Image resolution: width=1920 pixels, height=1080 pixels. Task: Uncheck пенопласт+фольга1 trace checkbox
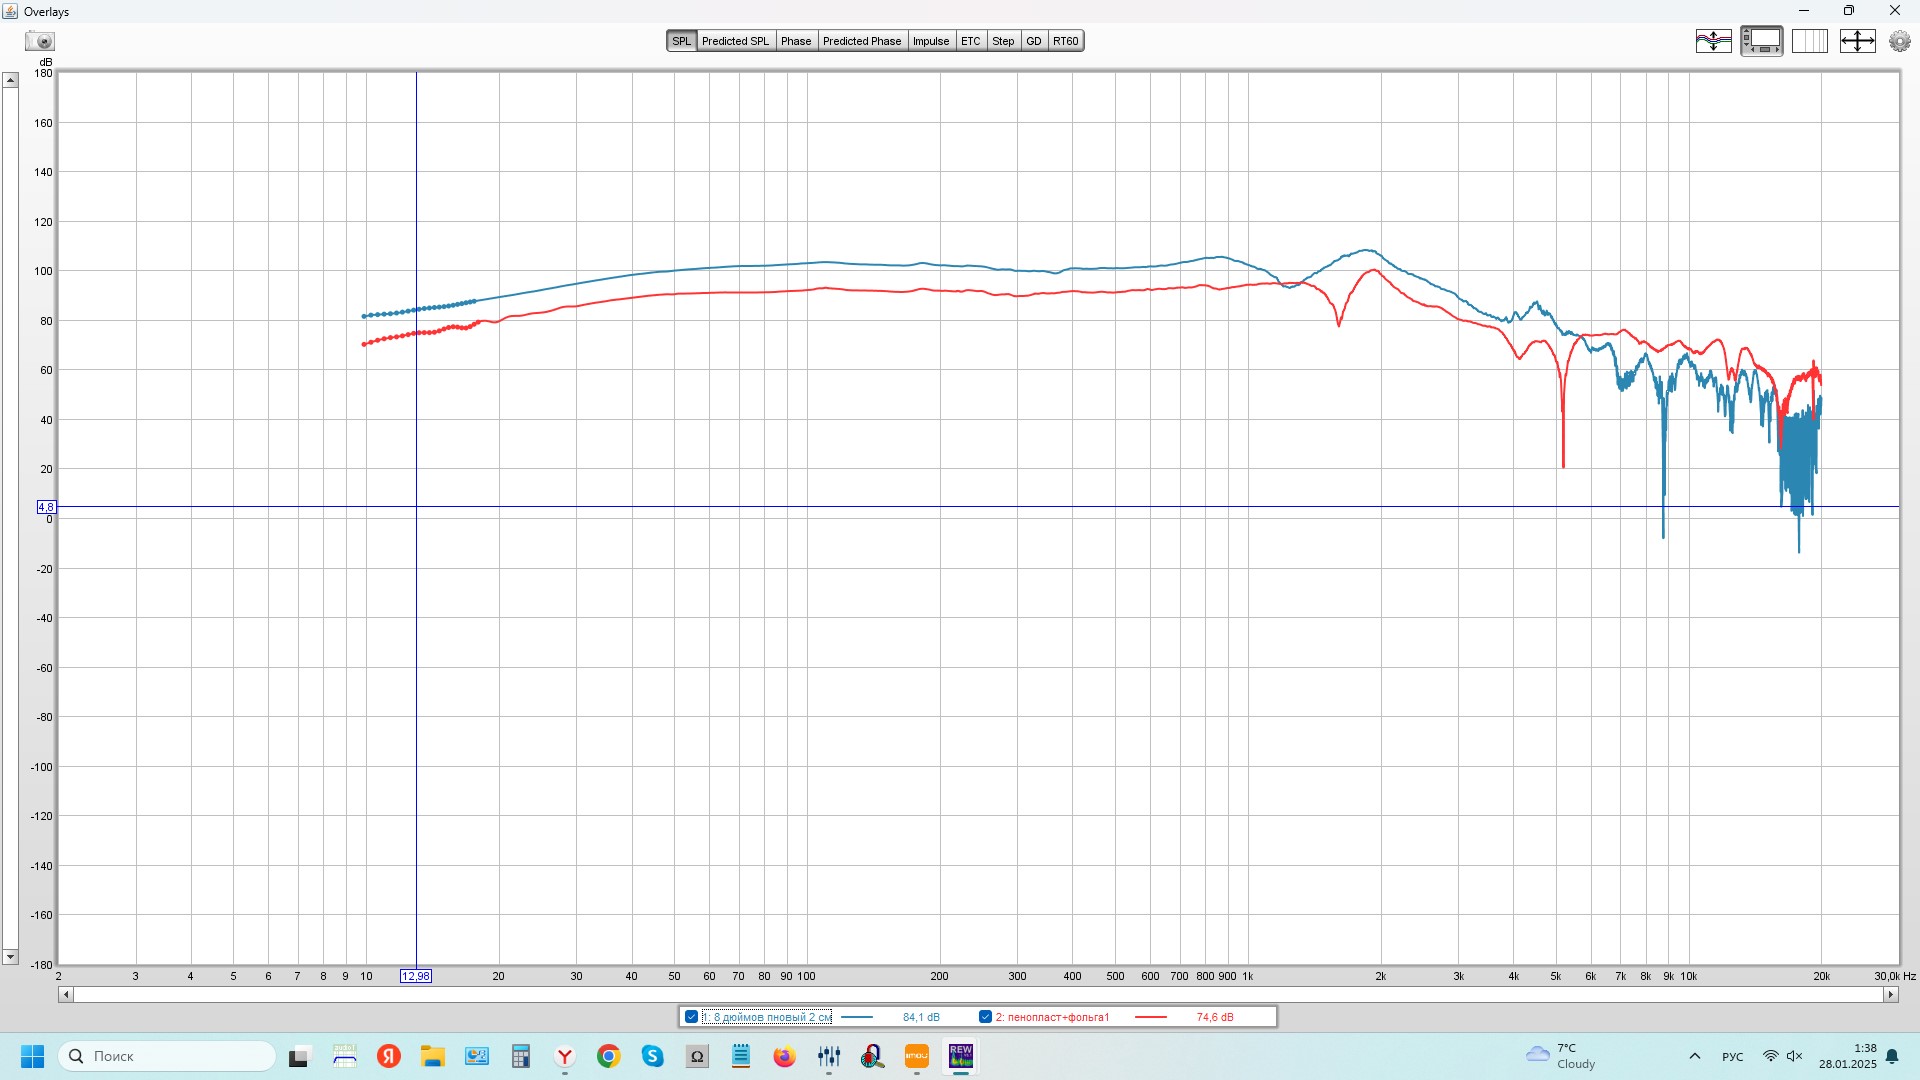(x=985, y=1017)
